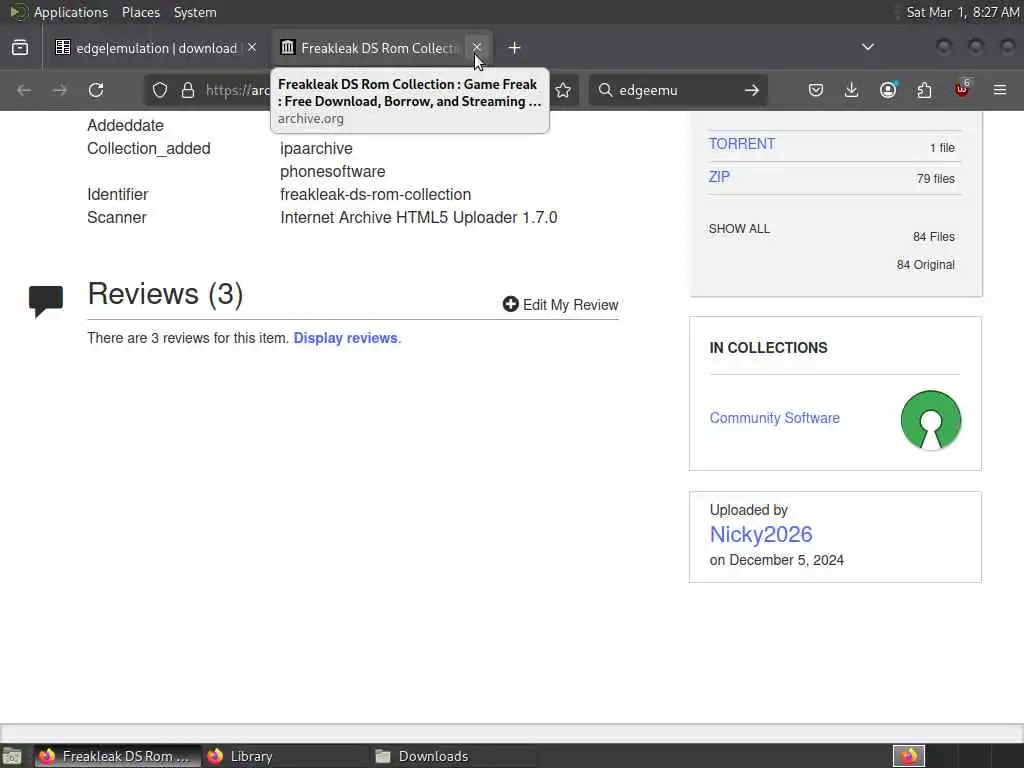The width and height of the screenshot is (1024, 768).
Task: Click 'on December 5, 2024' upload date
Action: (x=776, y=560)
